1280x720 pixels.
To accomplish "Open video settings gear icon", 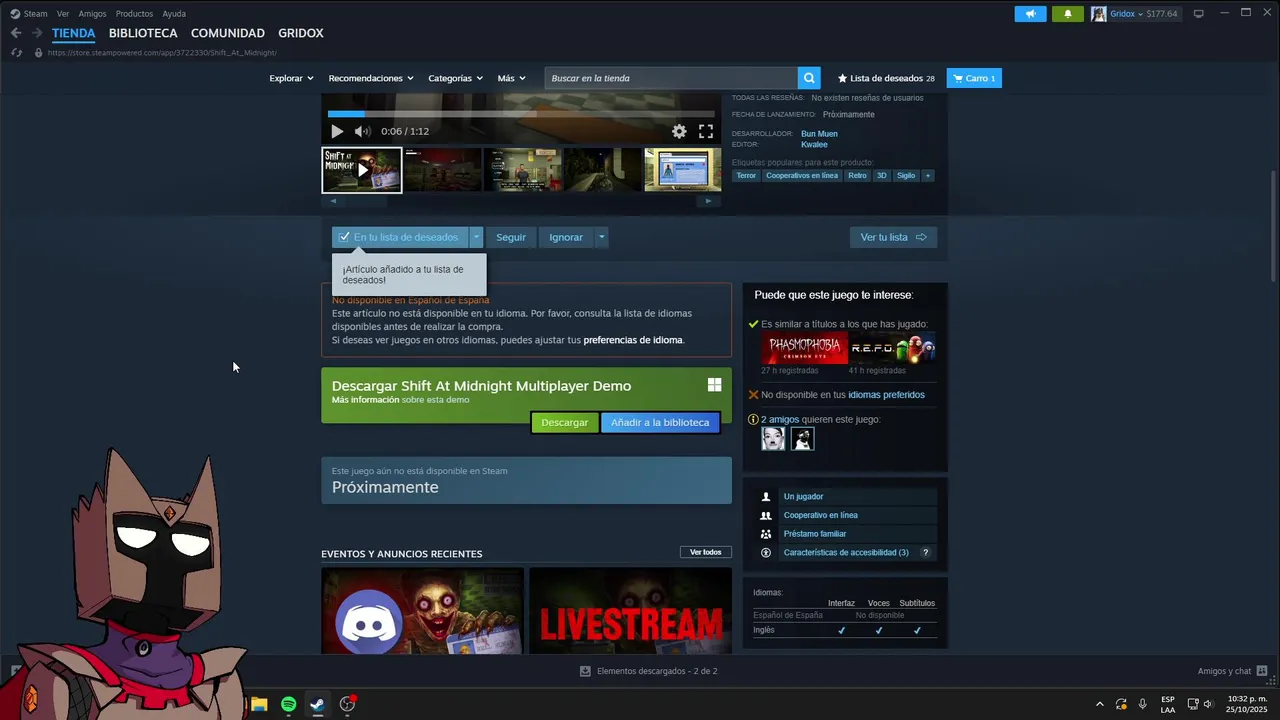I will [679, 131].
